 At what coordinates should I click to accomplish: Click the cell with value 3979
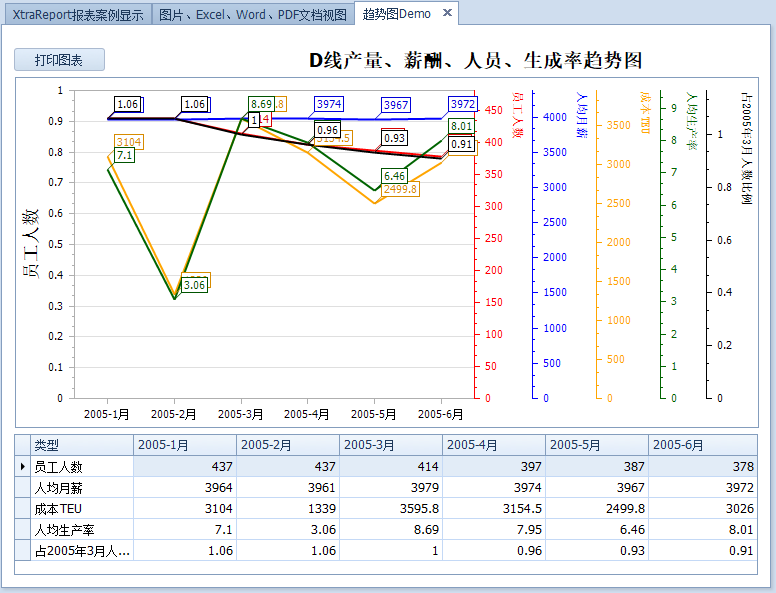coord(391,488)
